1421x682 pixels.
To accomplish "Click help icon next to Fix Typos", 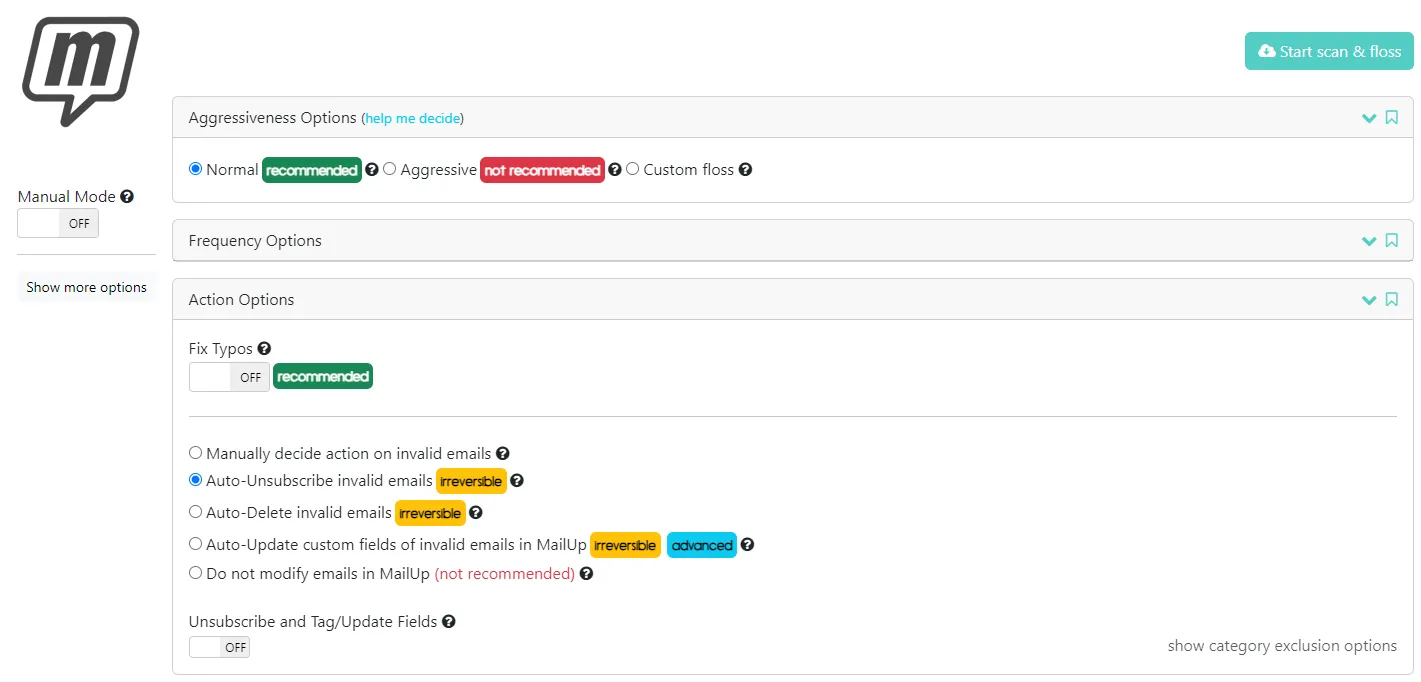I will (x=264, y=349).
